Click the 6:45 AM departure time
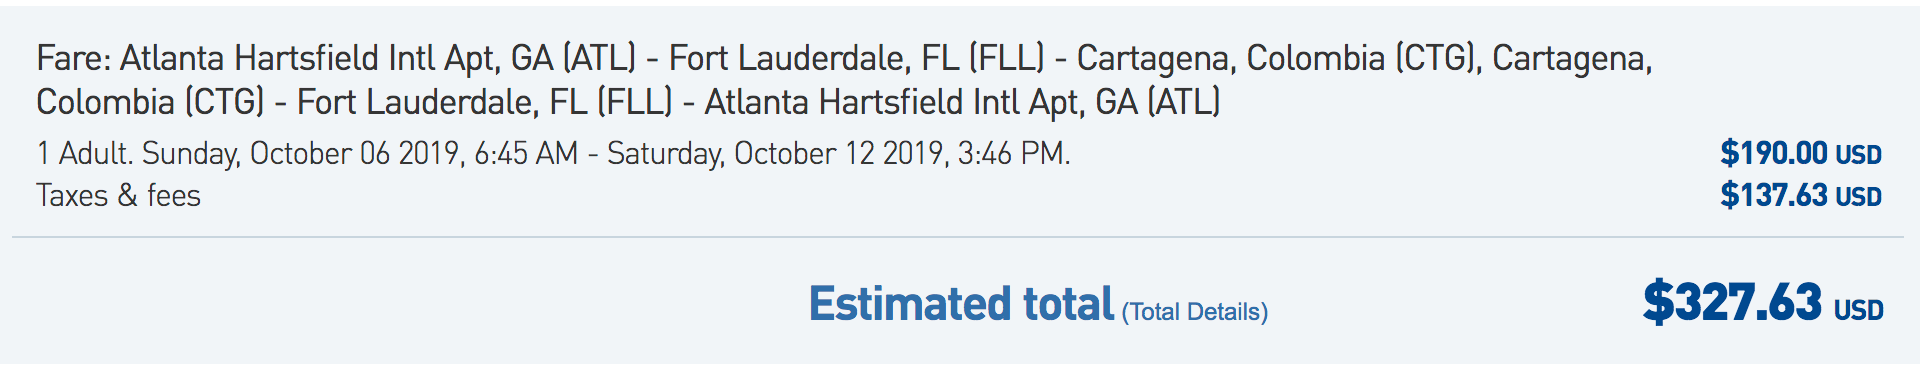The height and width of the screenshot is (372, 1924). pyautogui.click(x=526, y=153)
